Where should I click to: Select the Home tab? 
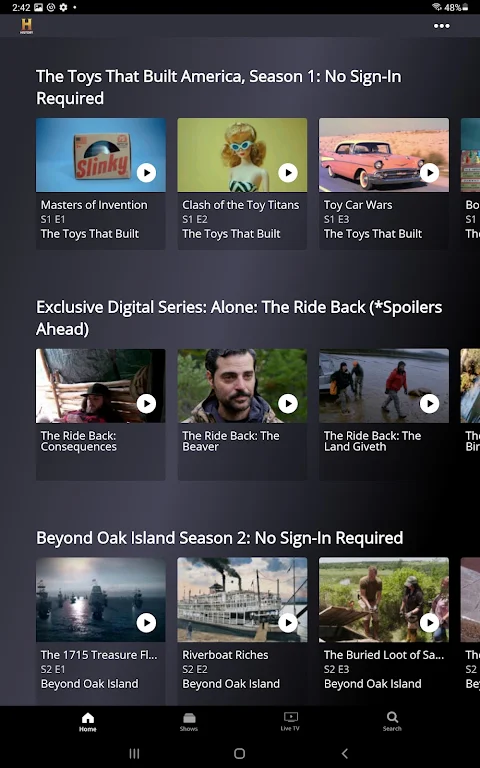point(88,722)
